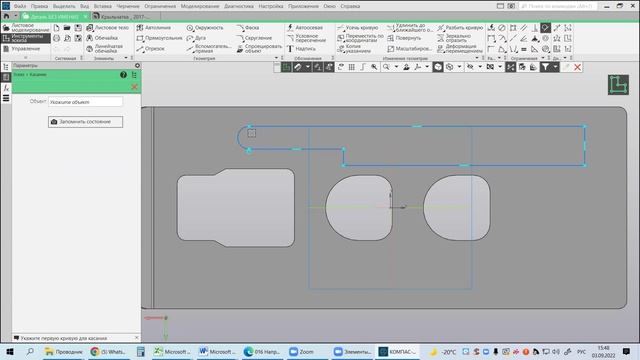Open the Правка menu

(39, 6)
